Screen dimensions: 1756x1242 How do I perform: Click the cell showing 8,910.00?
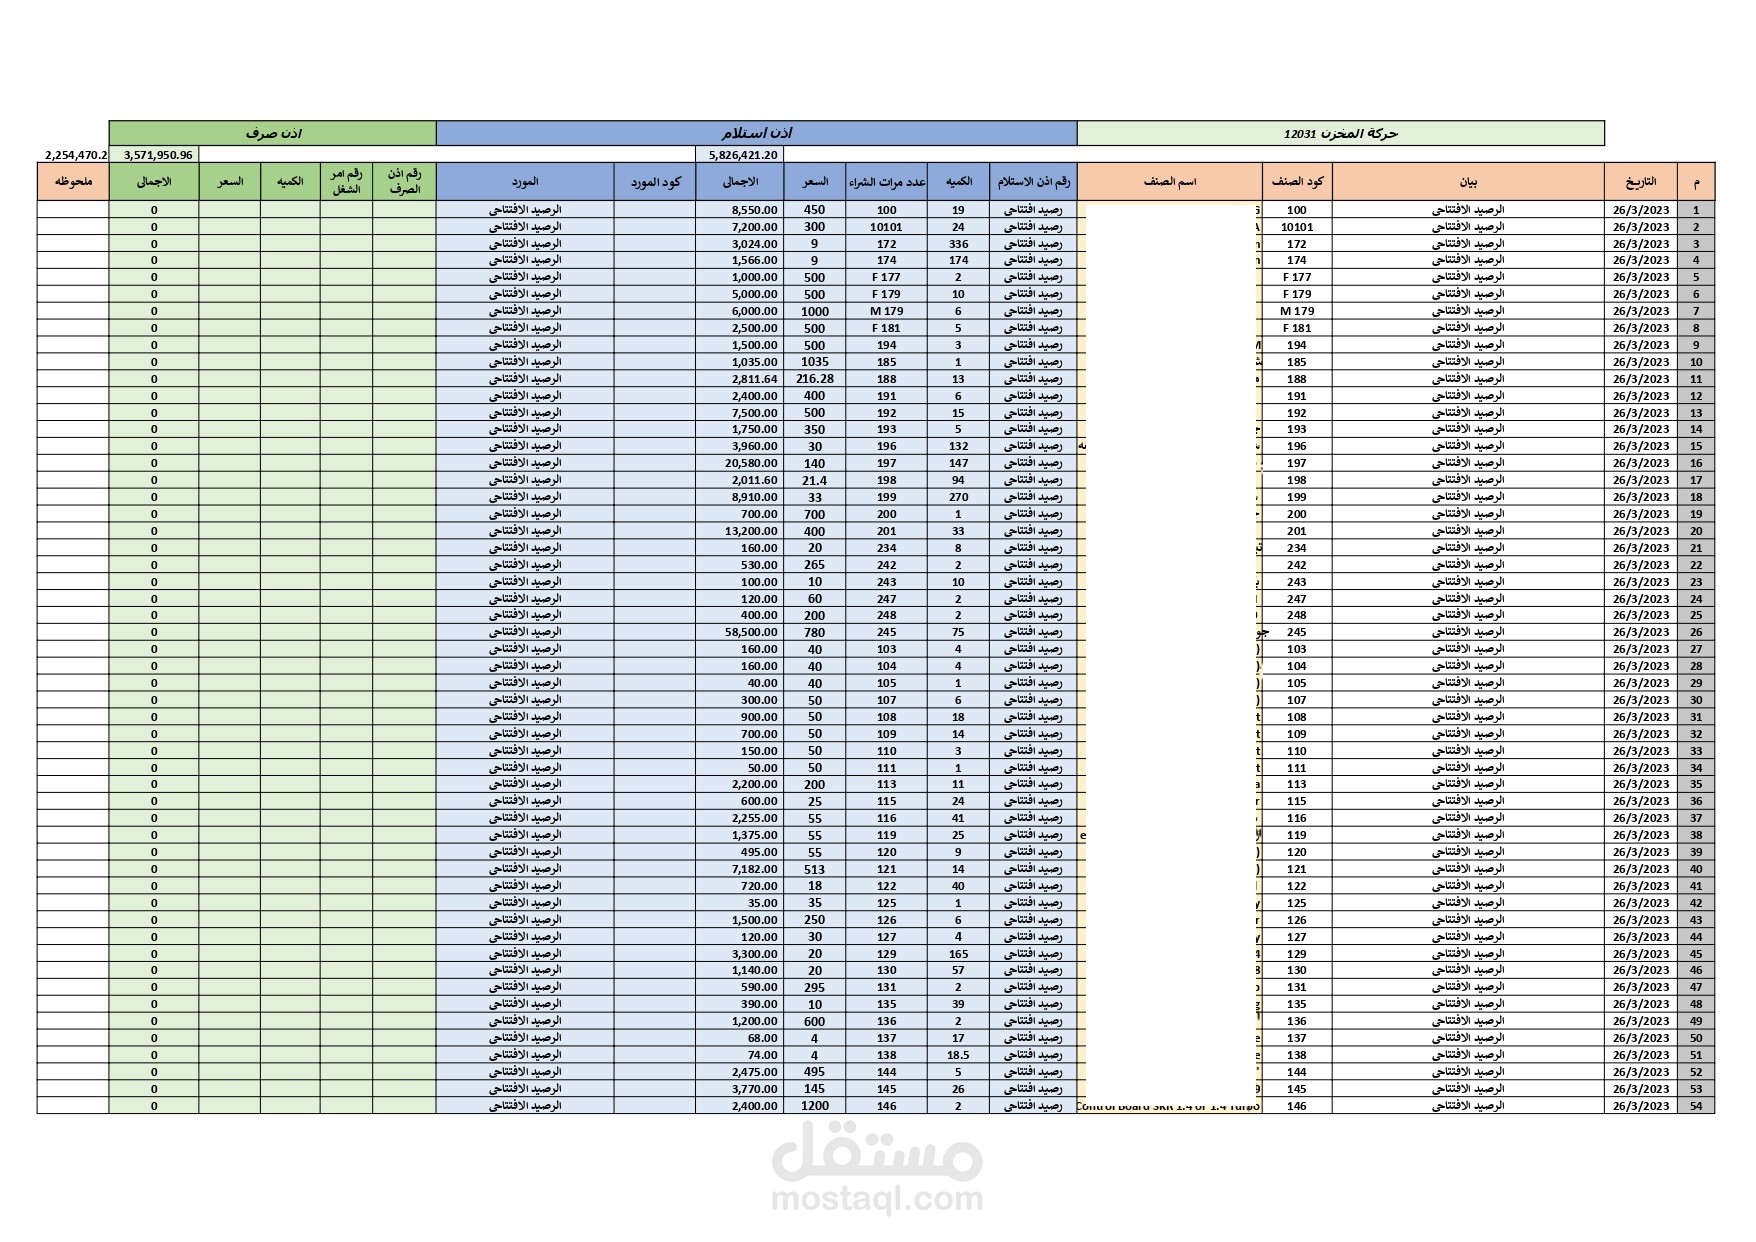click(740, 497)
